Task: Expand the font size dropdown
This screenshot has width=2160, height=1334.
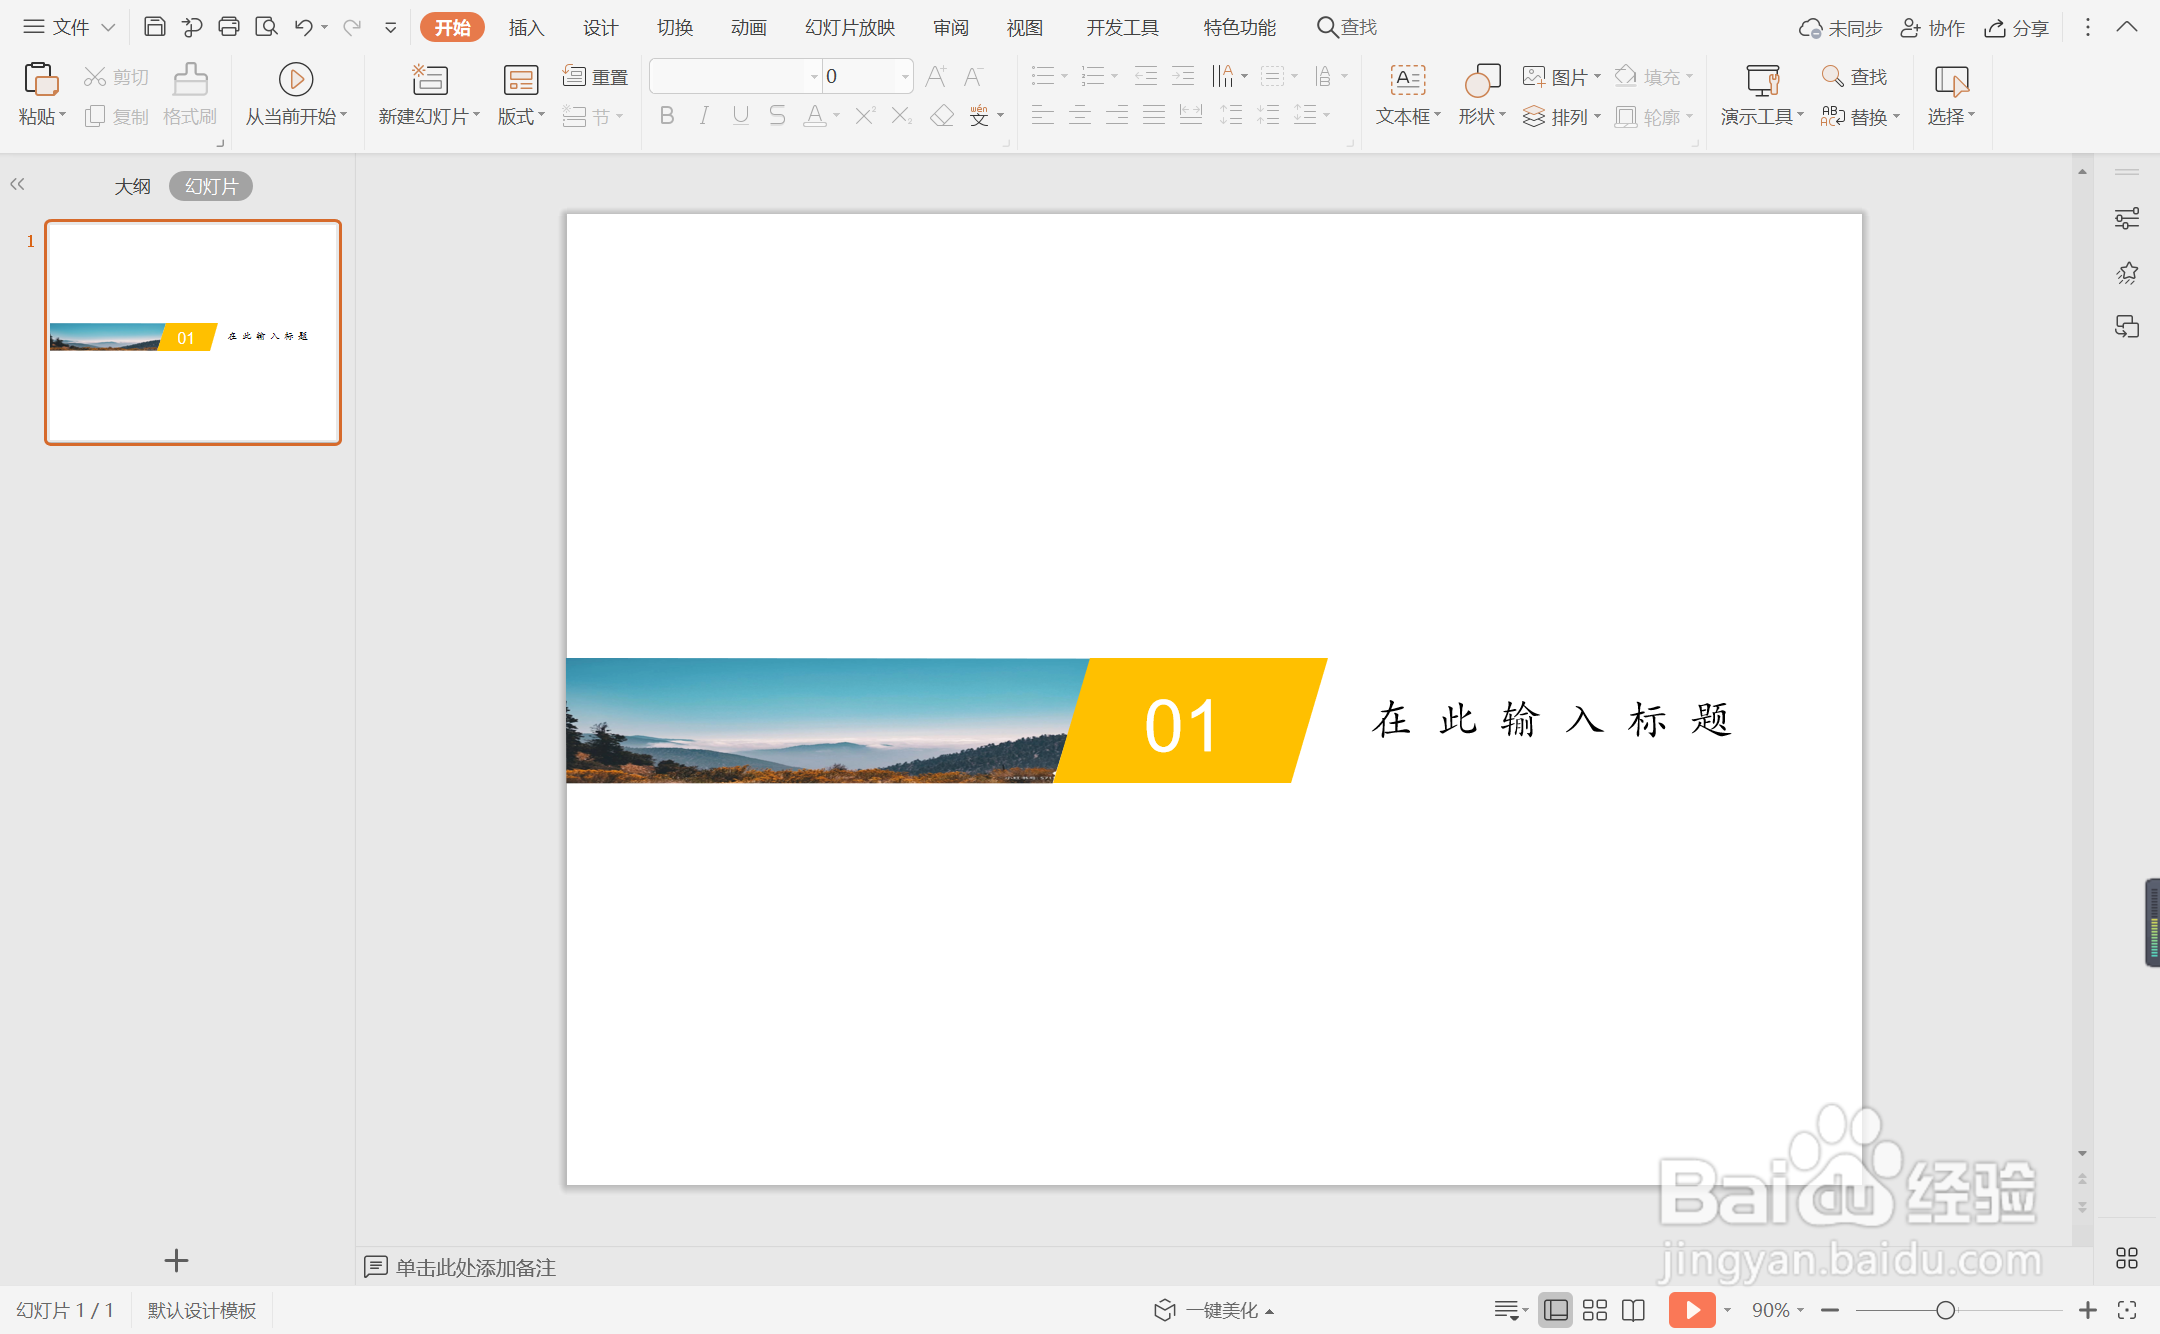Action: coord(905,76)
